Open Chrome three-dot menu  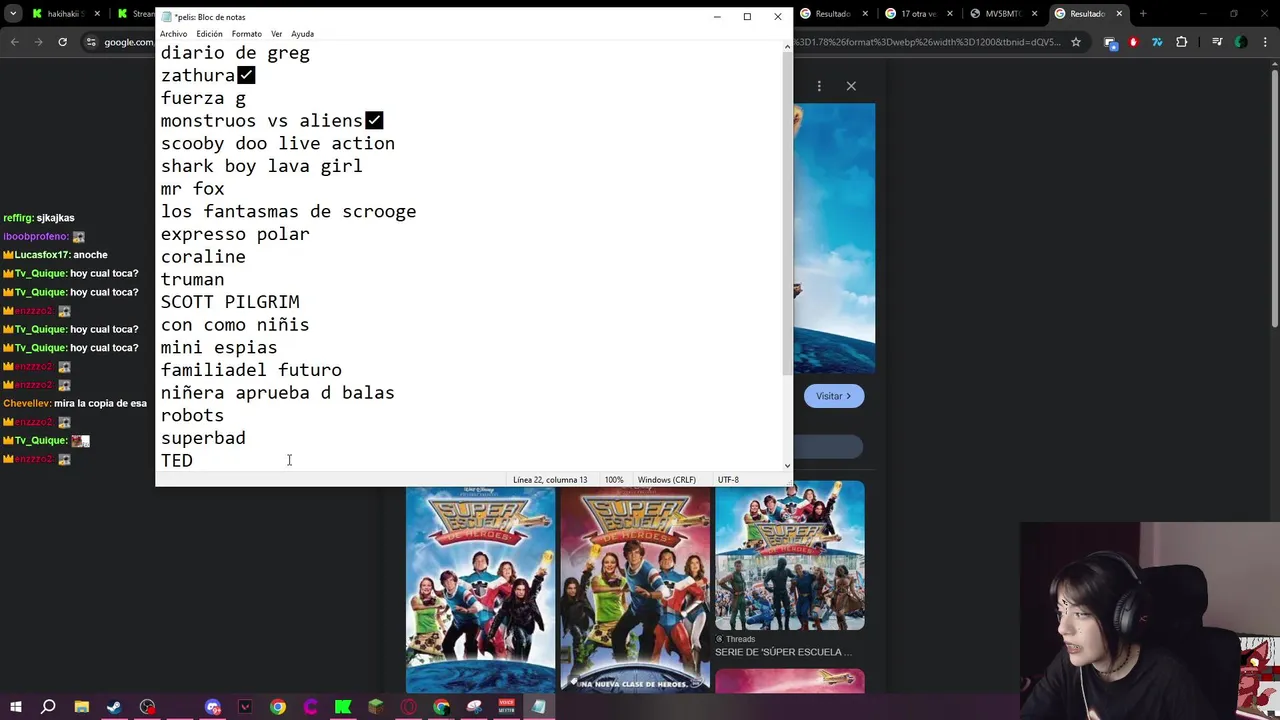(1265, 42)
